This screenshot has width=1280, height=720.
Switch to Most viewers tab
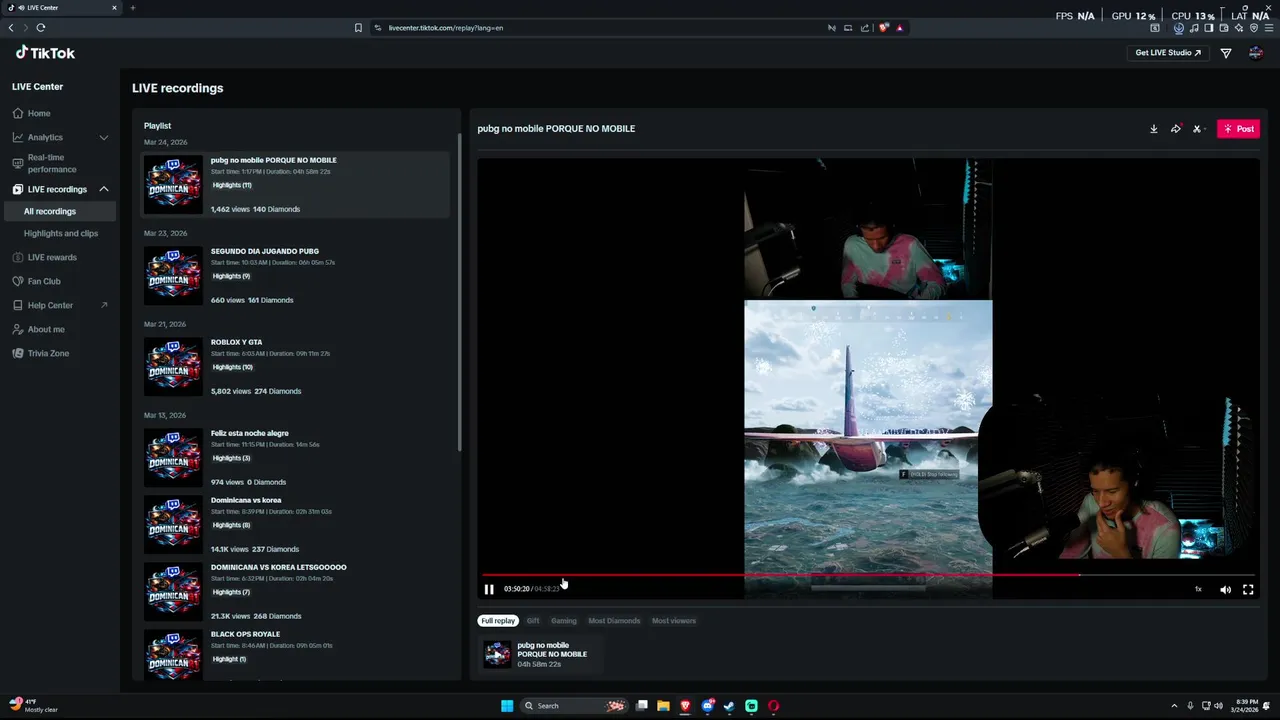point(674,621)
